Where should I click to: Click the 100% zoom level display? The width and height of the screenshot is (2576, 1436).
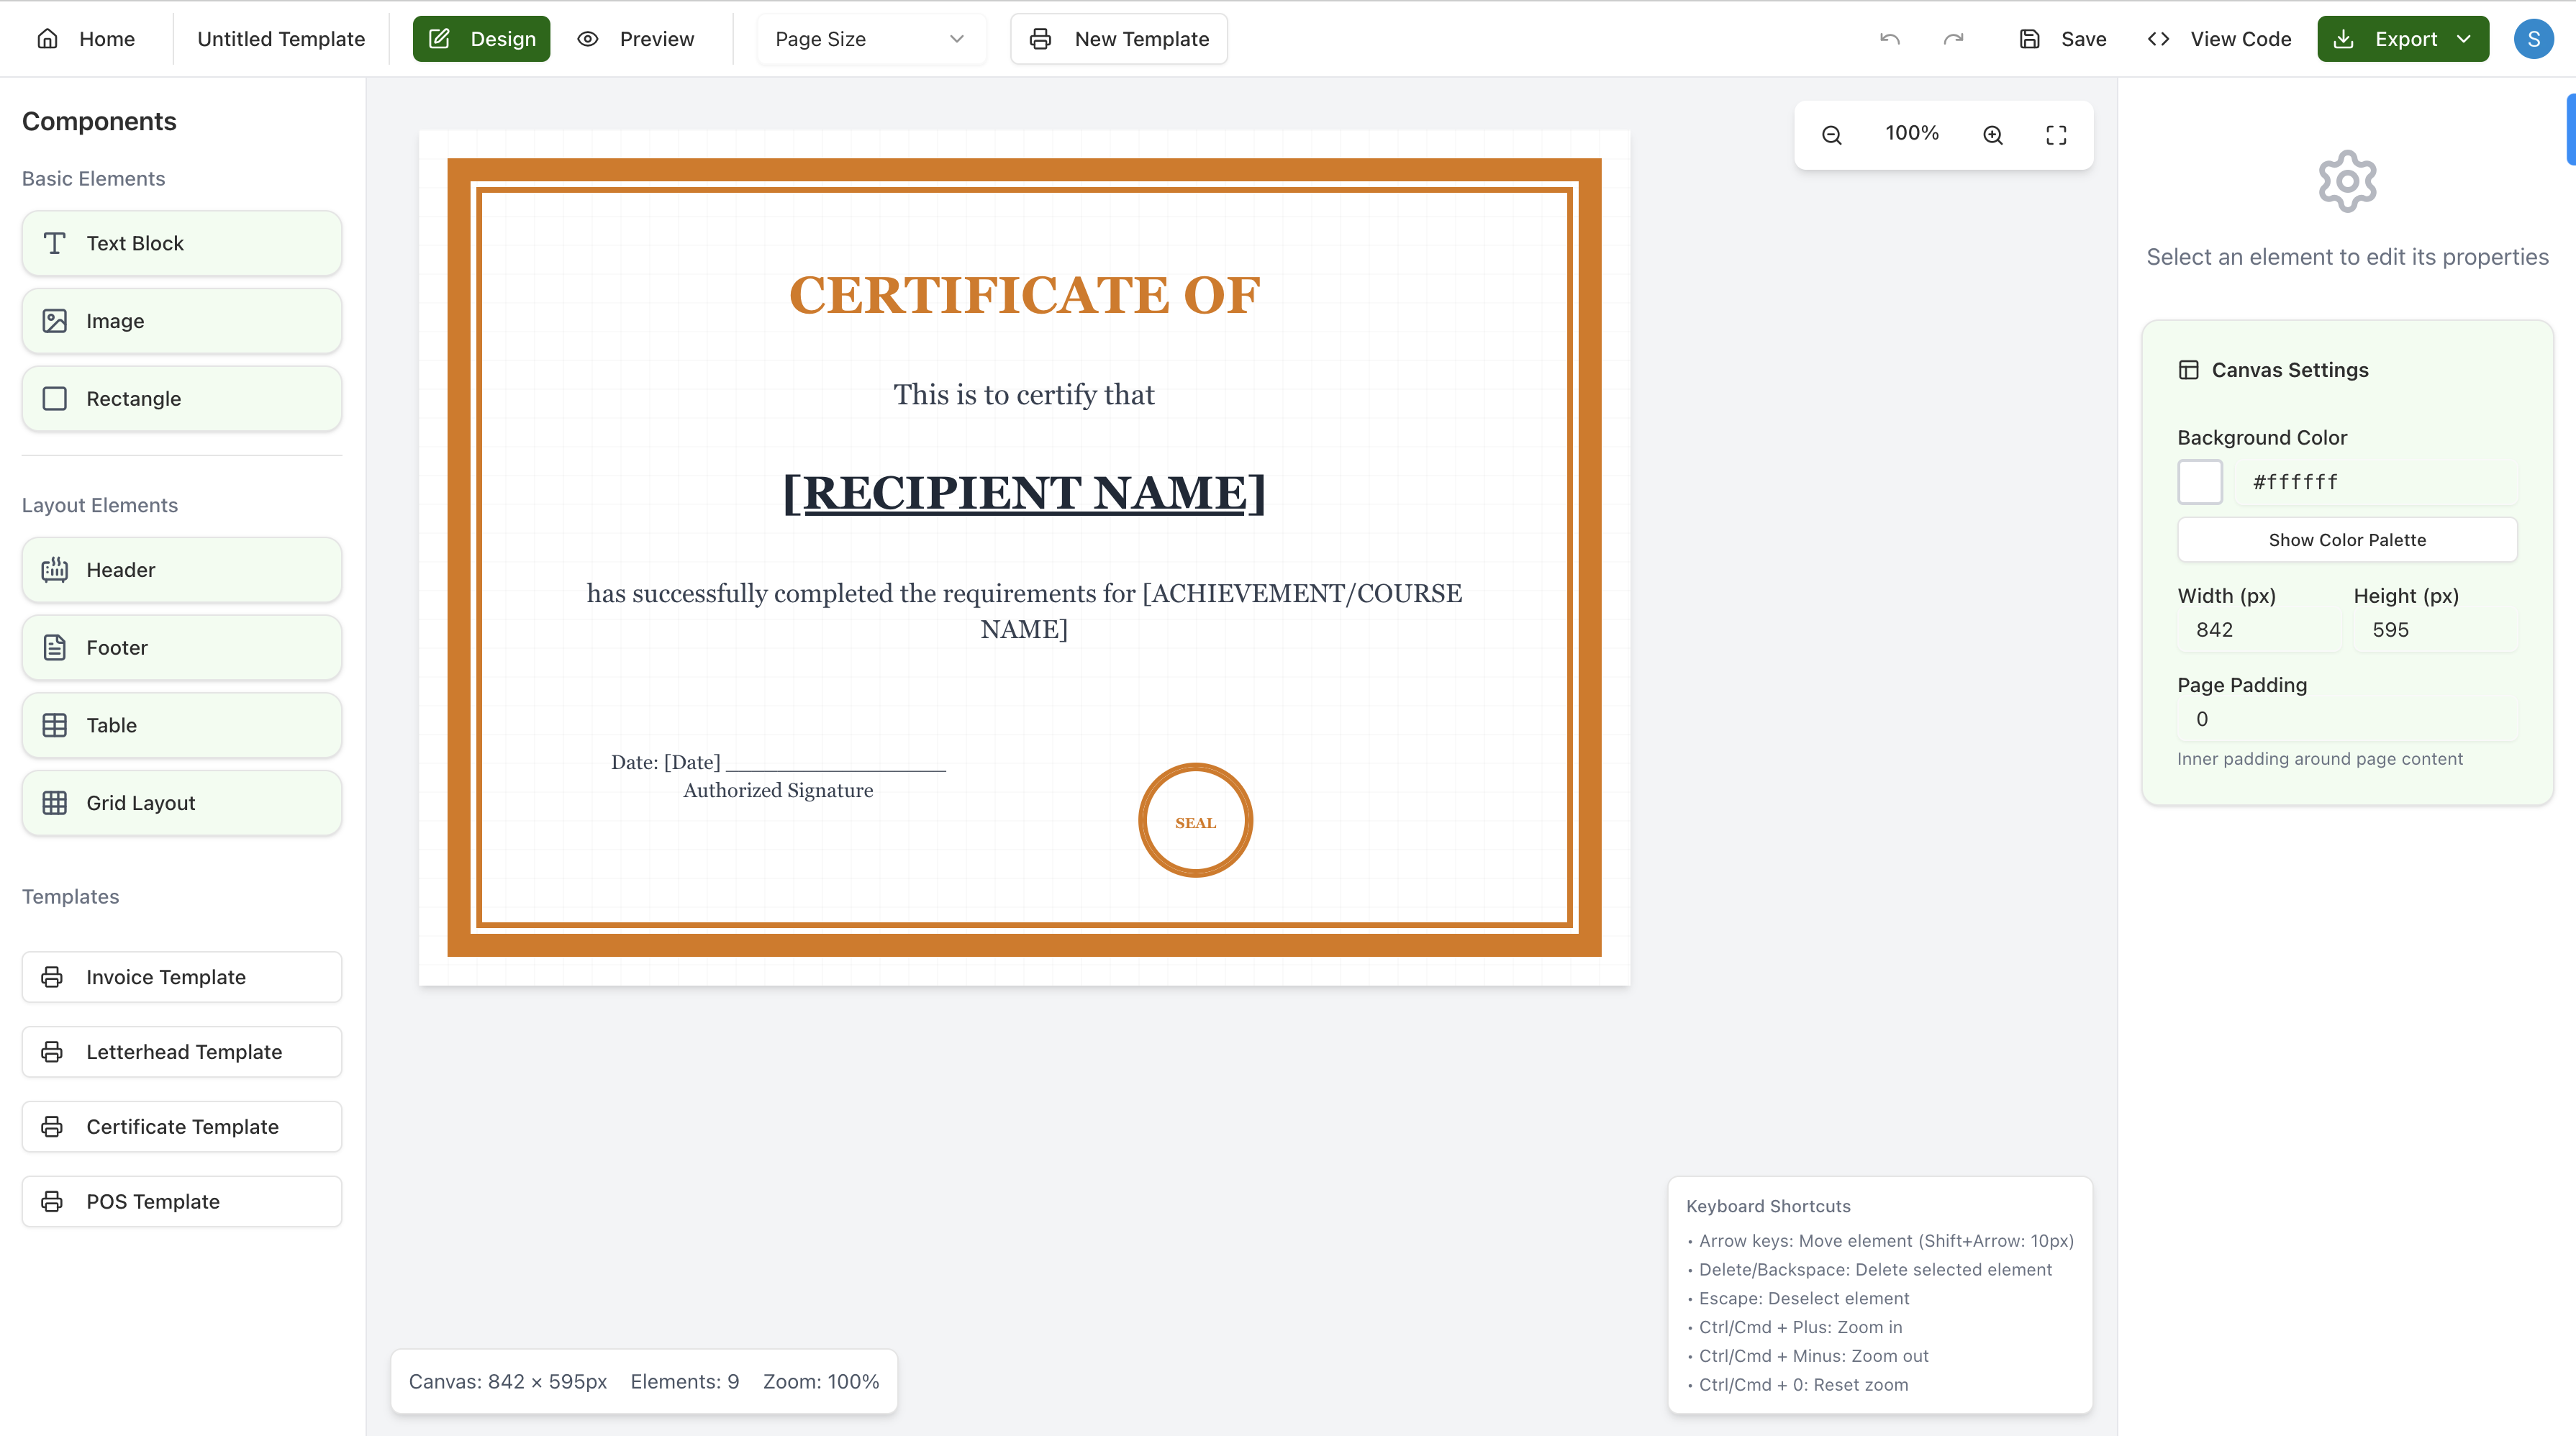pos(1912,134)
